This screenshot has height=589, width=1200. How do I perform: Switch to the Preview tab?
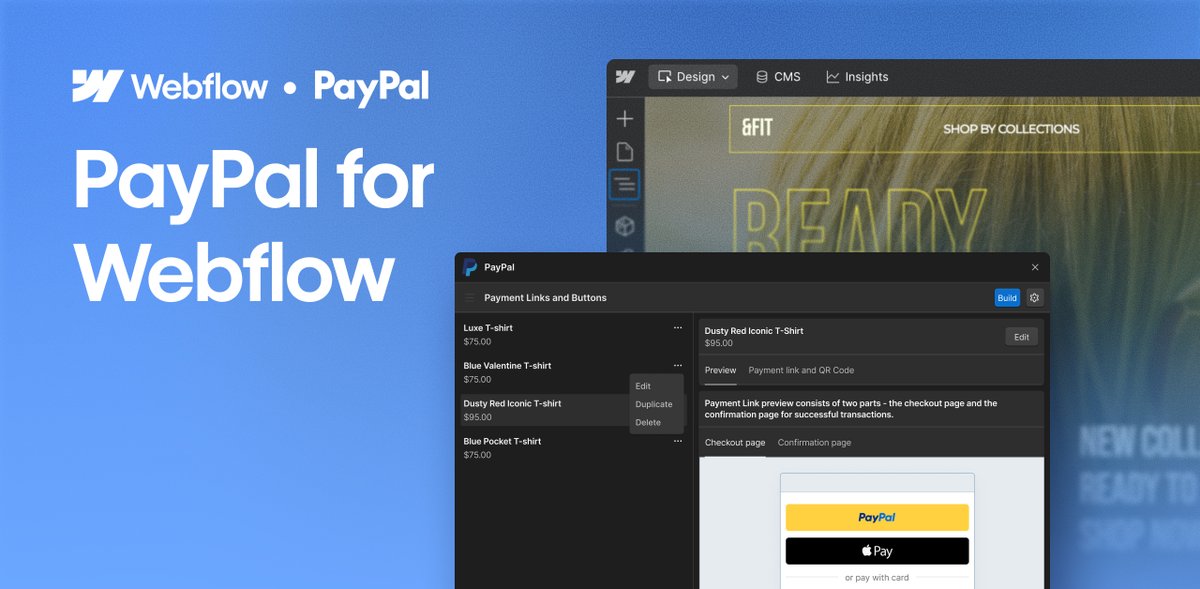(x=720, y=370)
